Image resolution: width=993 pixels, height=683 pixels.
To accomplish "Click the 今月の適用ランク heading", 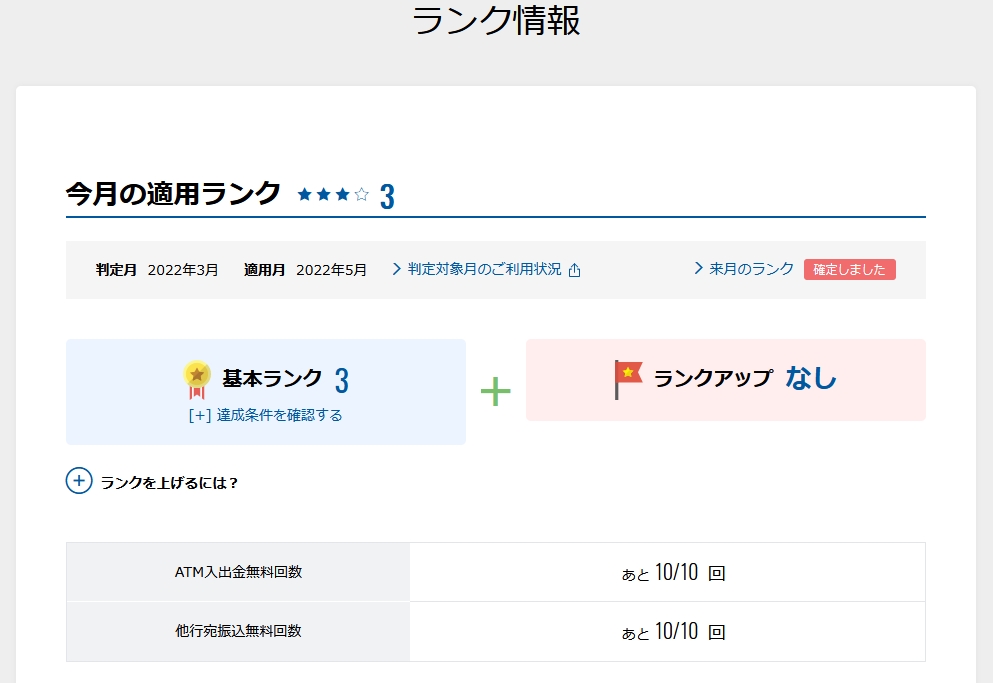I will tap(173, 194).
